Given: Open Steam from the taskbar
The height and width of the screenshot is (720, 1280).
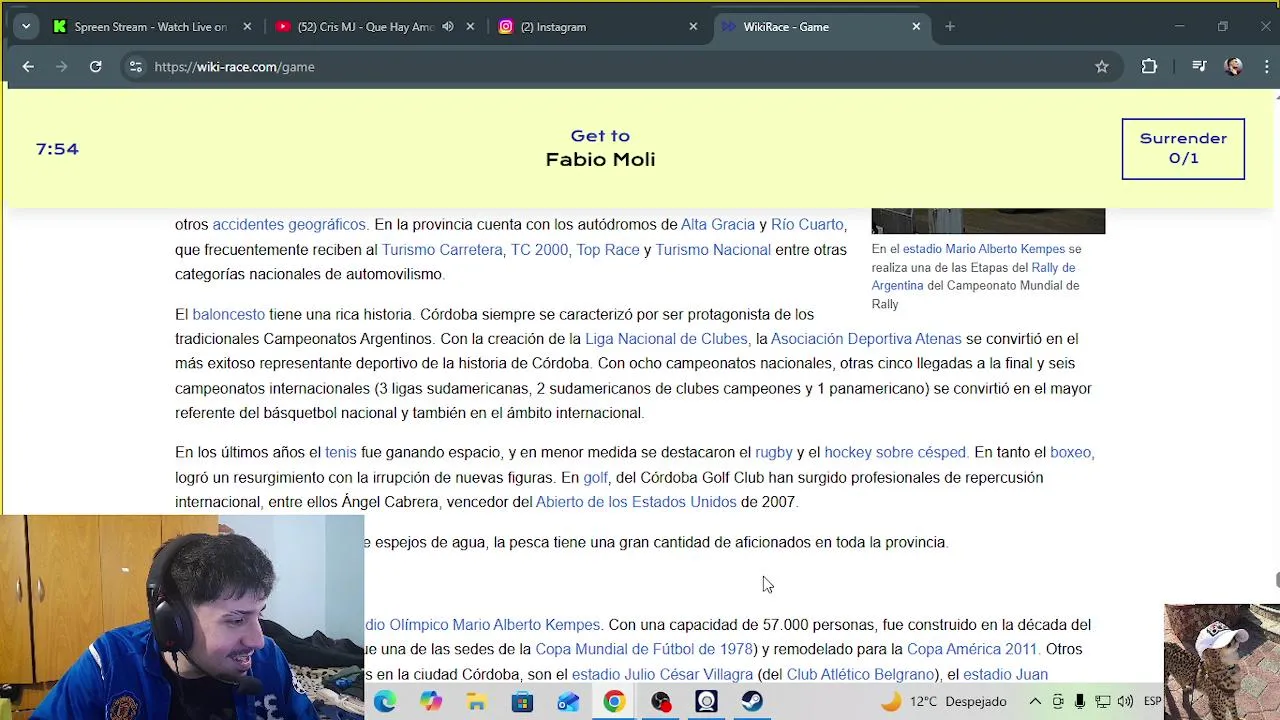Looking at the screenshot, I should tap(752, 702).
